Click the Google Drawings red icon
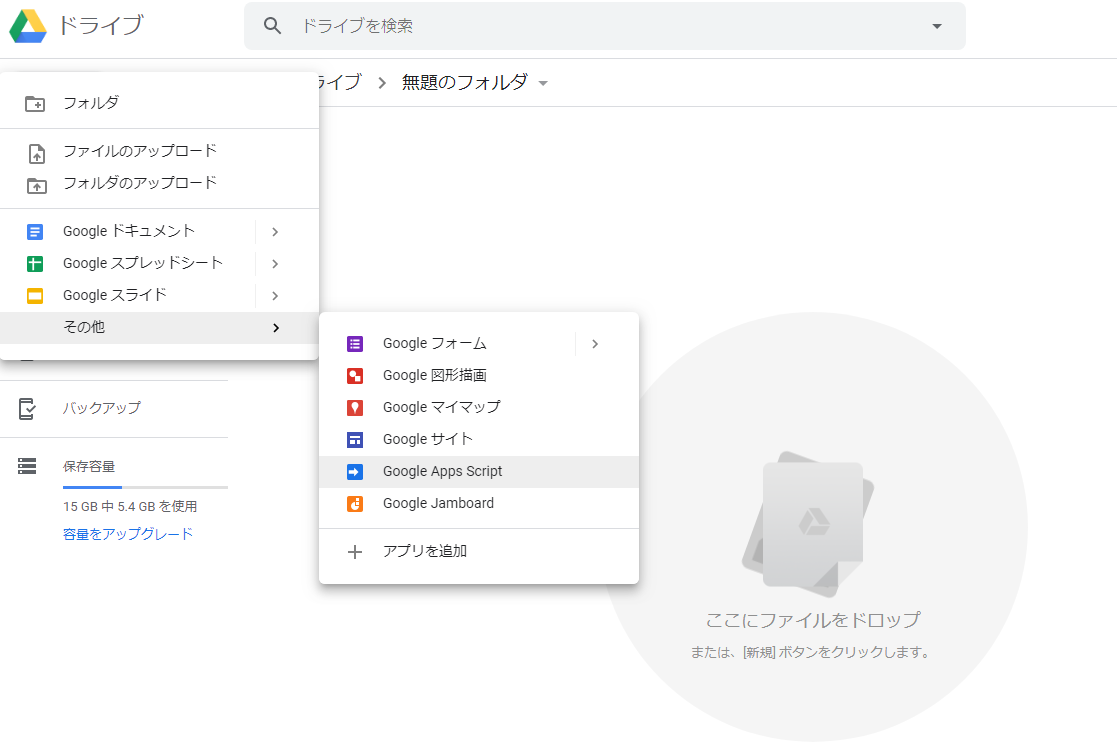The height and width of the screenshot is (755, 1117). point(355,376)
